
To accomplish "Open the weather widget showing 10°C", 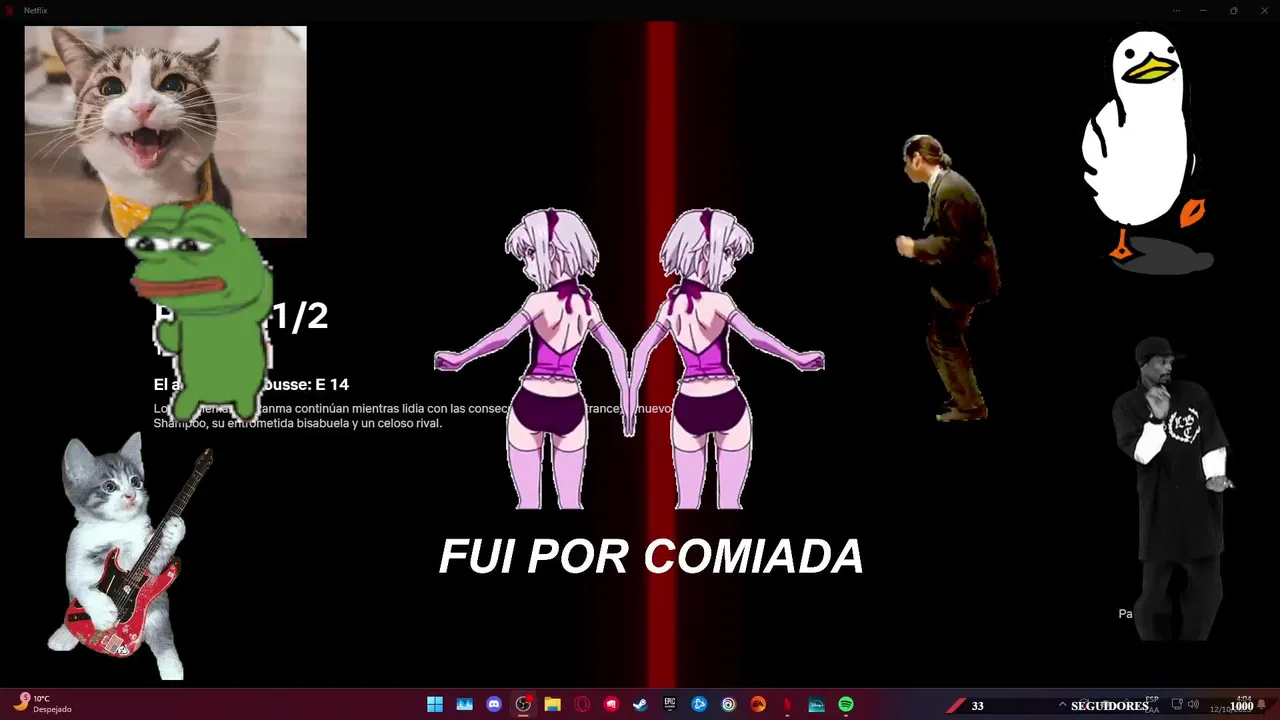I will click(x=42, y=704).
